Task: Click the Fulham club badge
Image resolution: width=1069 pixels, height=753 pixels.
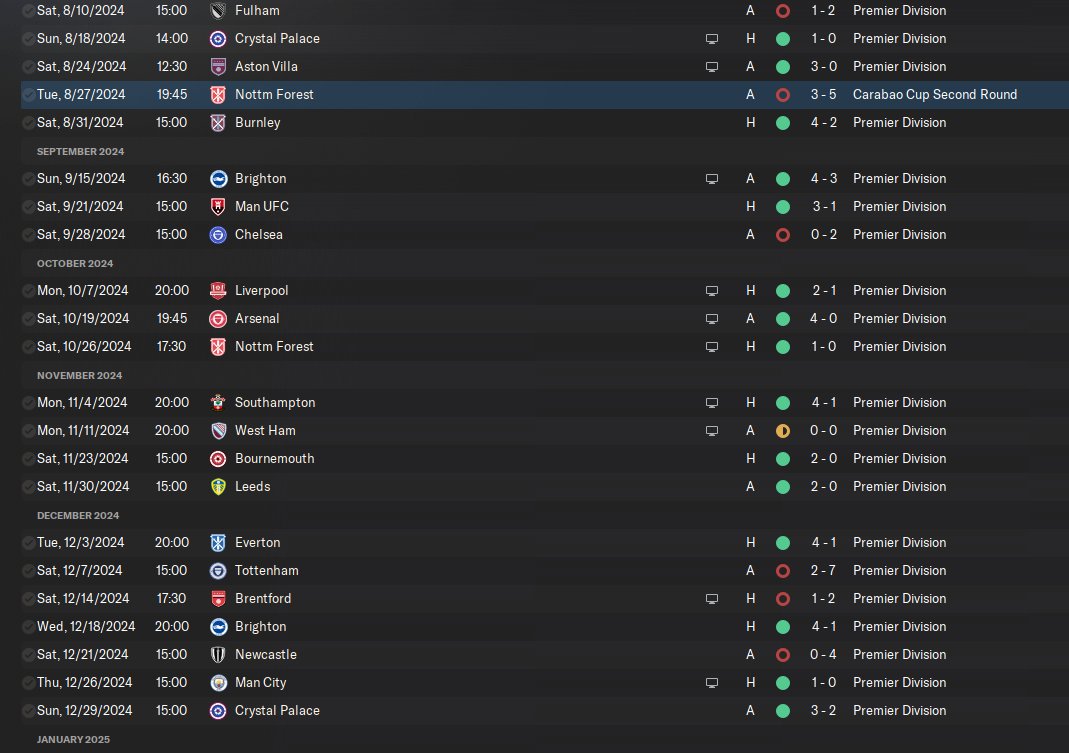Action: point(218,11)
